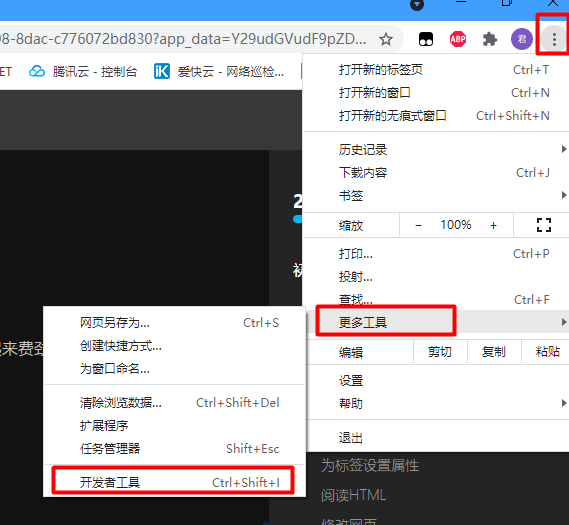
Task: Click the 复制 button in edit row
Action: point(494,352)
